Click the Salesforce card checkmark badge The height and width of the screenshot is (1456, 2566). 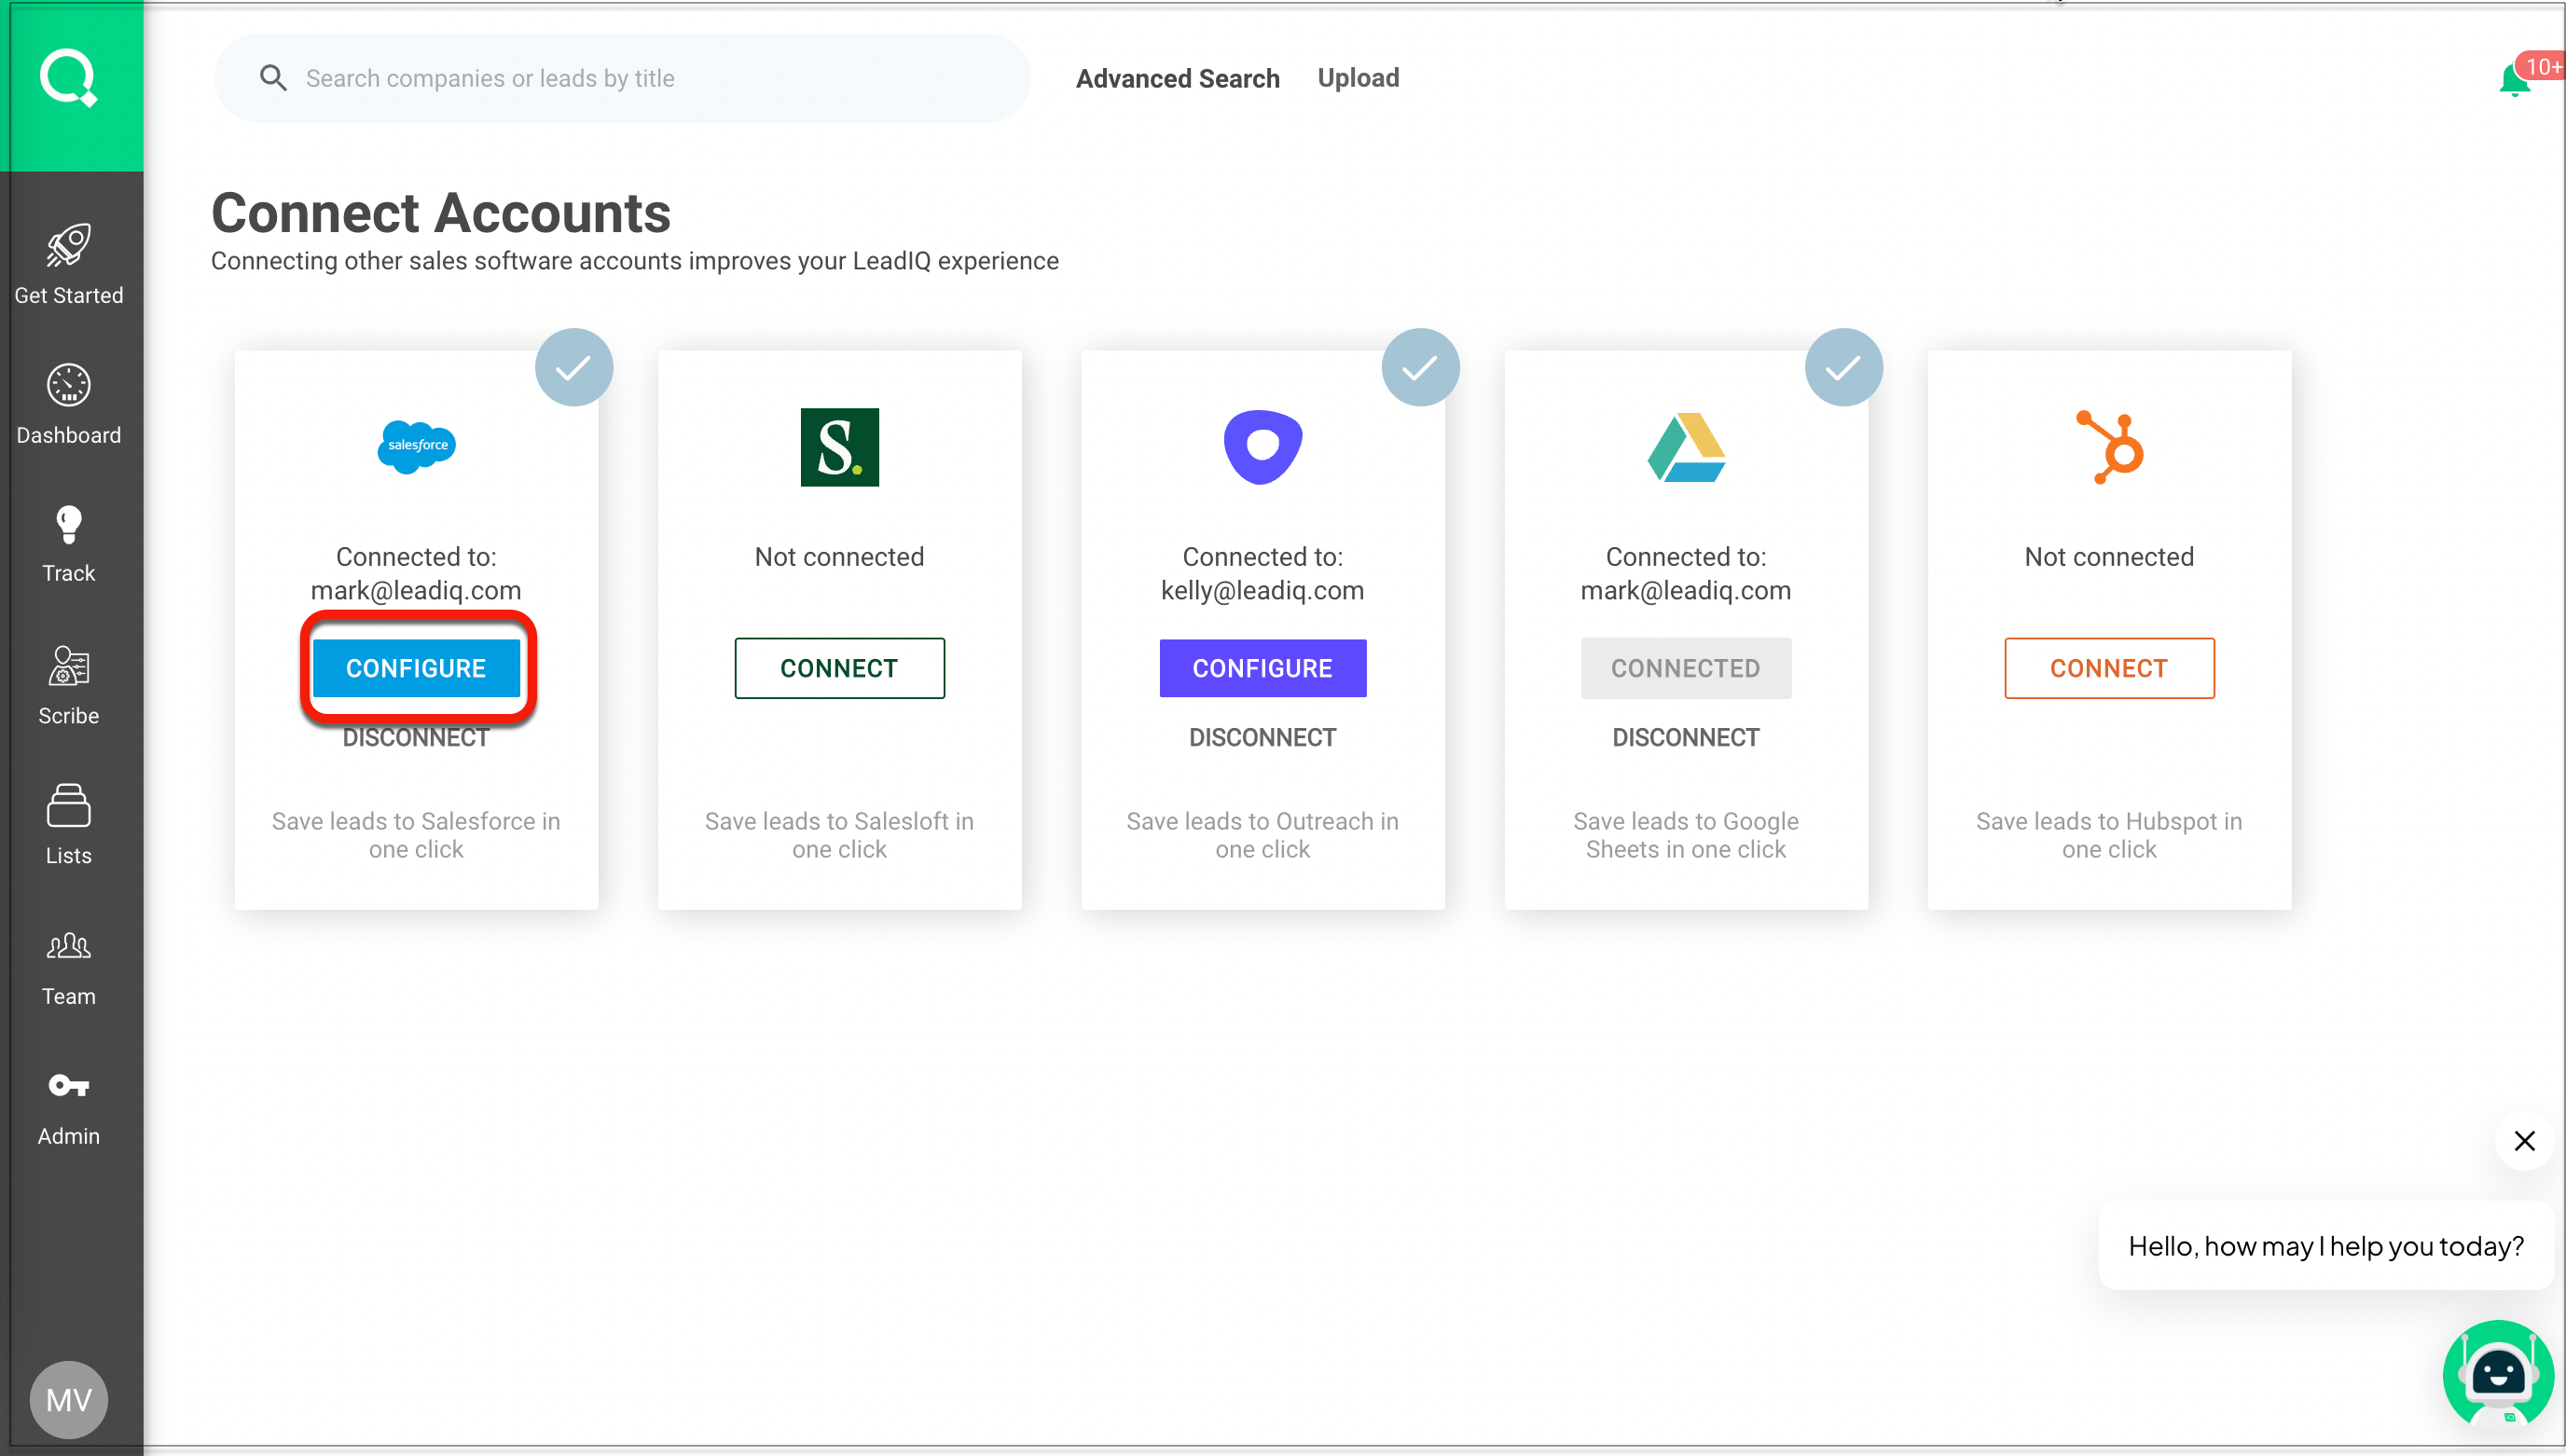click(573, 368)
